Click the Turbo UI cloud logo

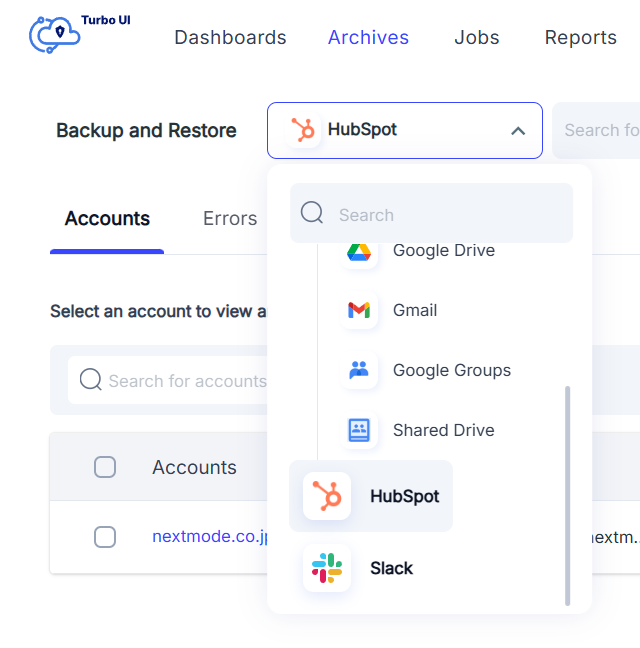coord(54,34)
